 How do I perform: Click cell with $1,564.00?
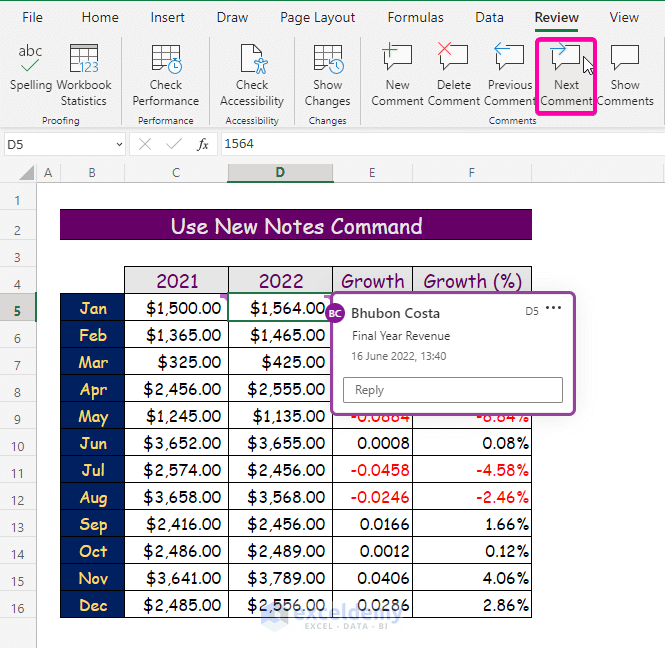[x=280, y=307]
